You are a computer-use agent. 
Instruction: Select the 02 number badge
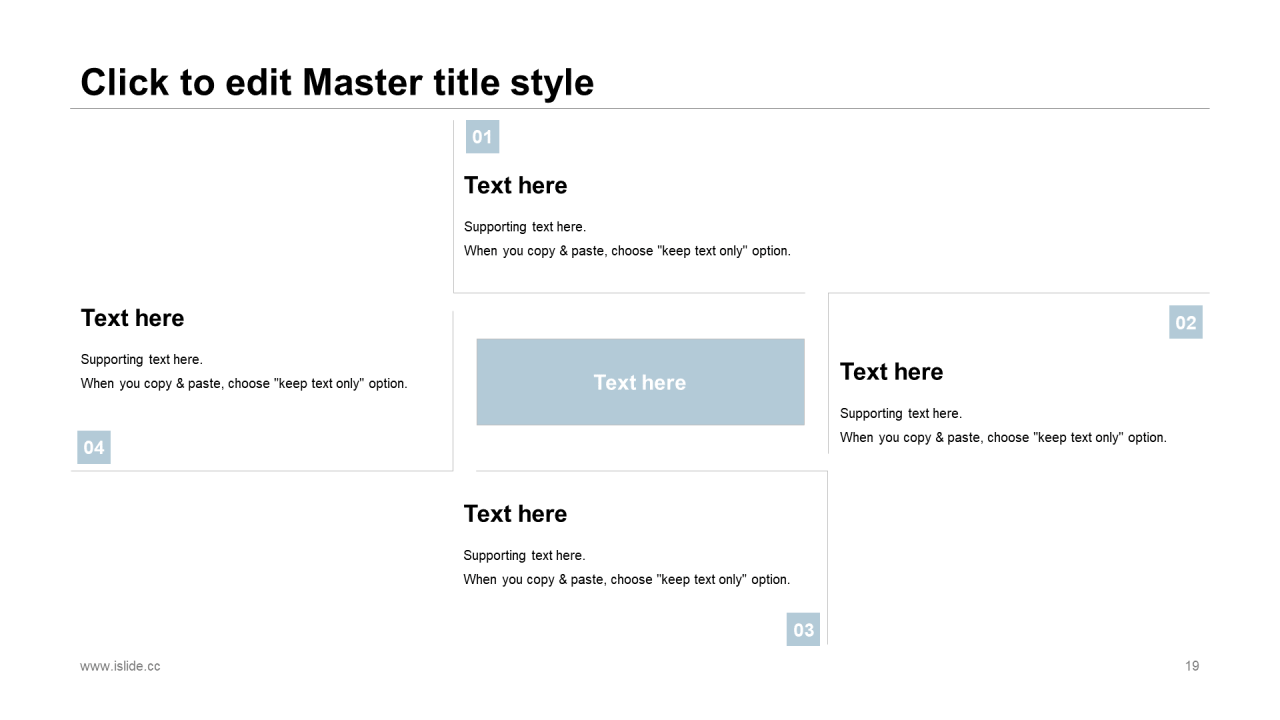point(1185,322)
